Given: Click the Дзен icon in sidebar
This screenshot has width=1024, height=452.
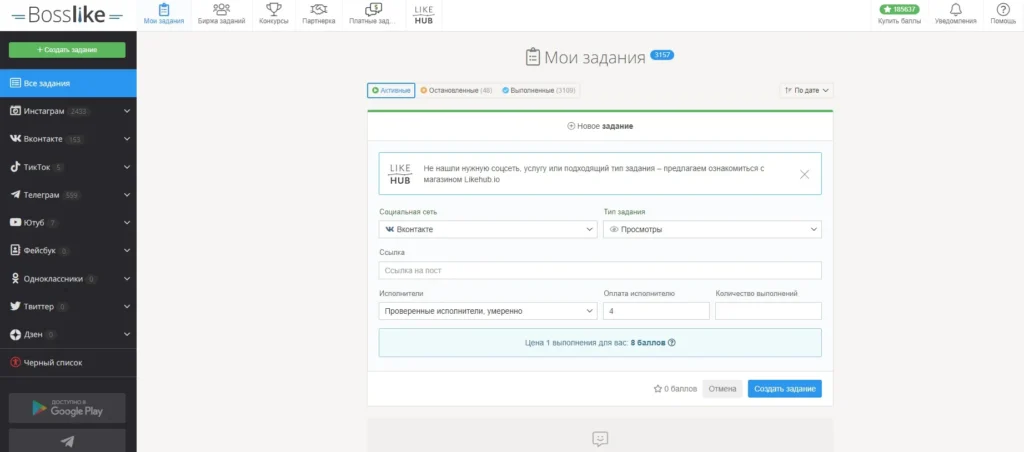Looking at the screenshot, I should click(x=16, y=334).
